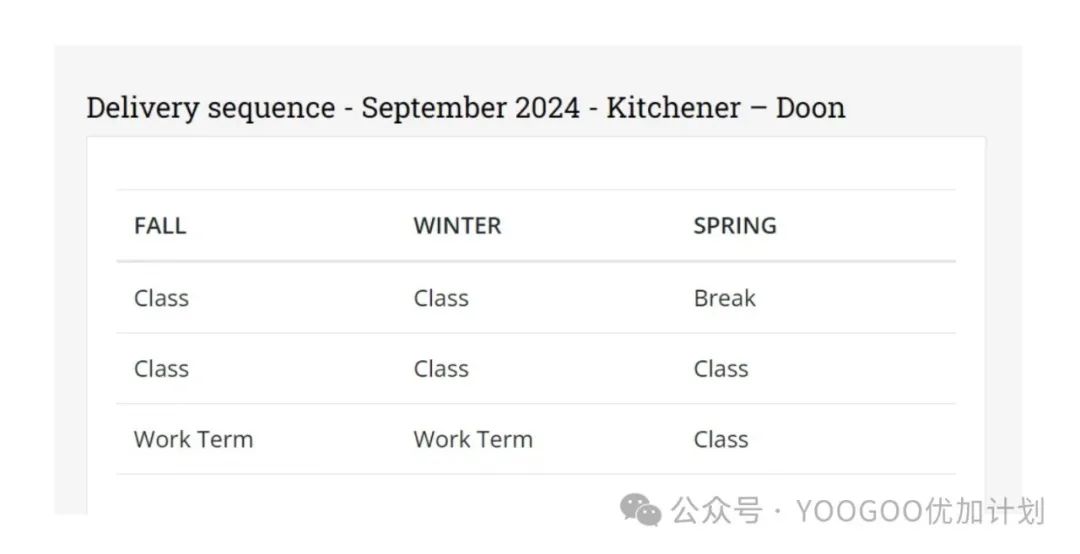The image size is (1080, 554).
Task: Select last-row Class cell under SPRING
Action: (x=720, y=440)
